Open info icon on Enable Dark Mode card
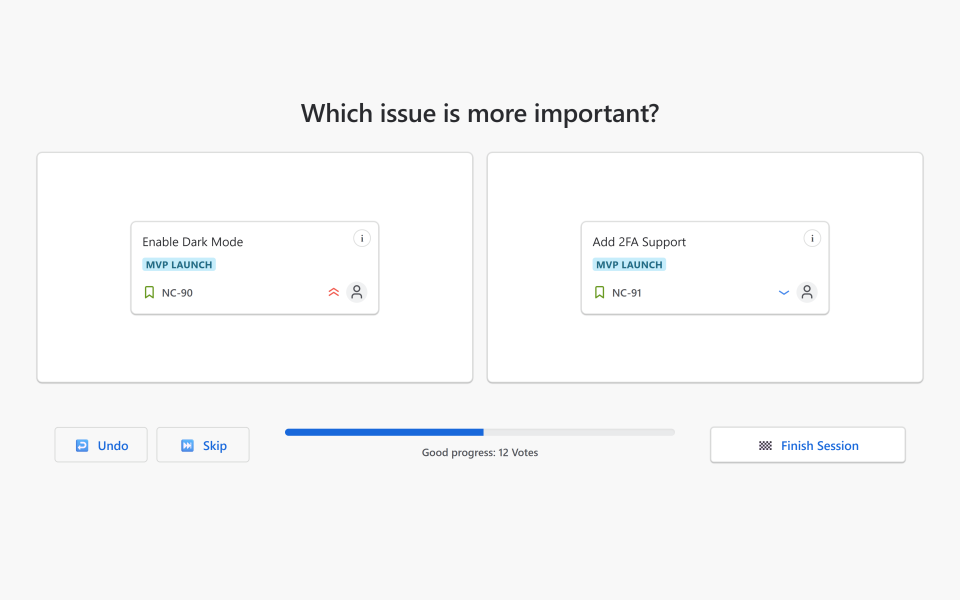The width and height of the screenshot is (960, 600). coord(362,239)
